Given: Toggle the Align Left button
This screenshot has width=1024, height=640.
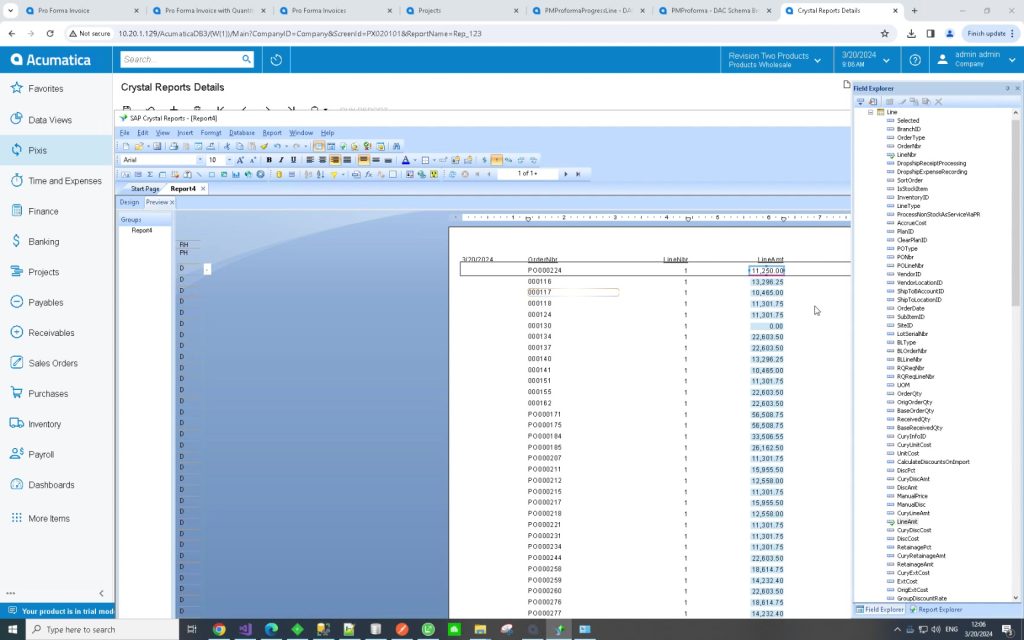Looking at the screenshot, I should [310, 160].
